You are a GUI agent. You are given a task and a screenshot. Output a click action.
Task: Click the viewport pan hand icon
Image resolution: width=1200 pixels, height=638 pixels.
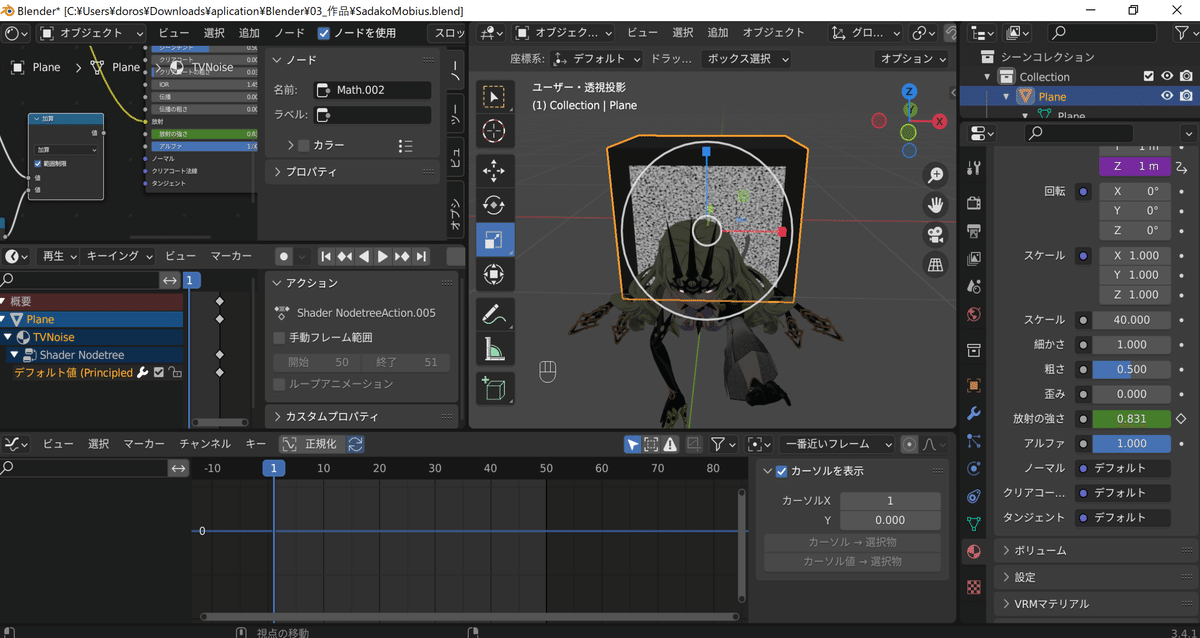pyautogui.click(x=936, y=206)
